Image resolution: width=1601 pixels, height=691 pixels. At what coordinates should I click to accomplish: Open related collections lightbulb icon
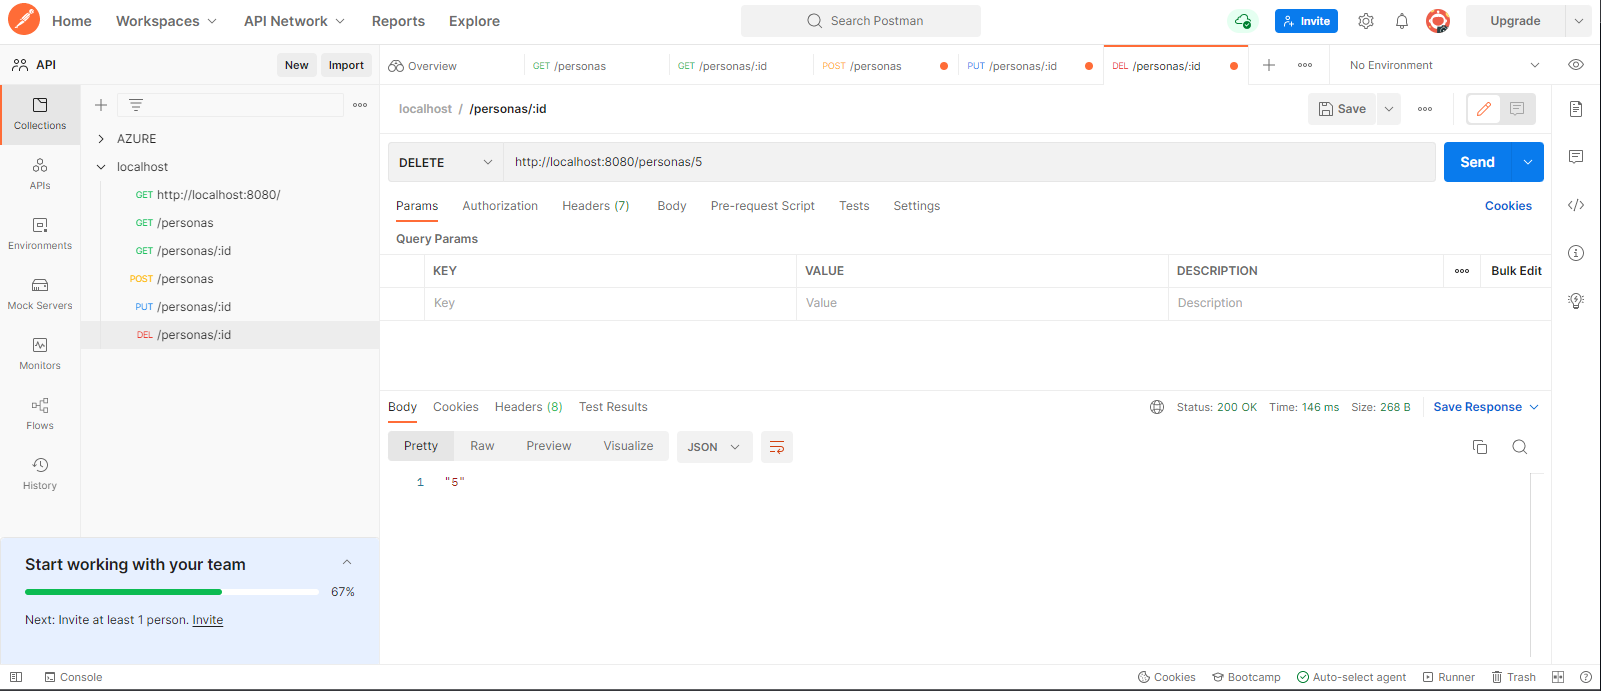pyautogui.click(x=1576, y=301)
